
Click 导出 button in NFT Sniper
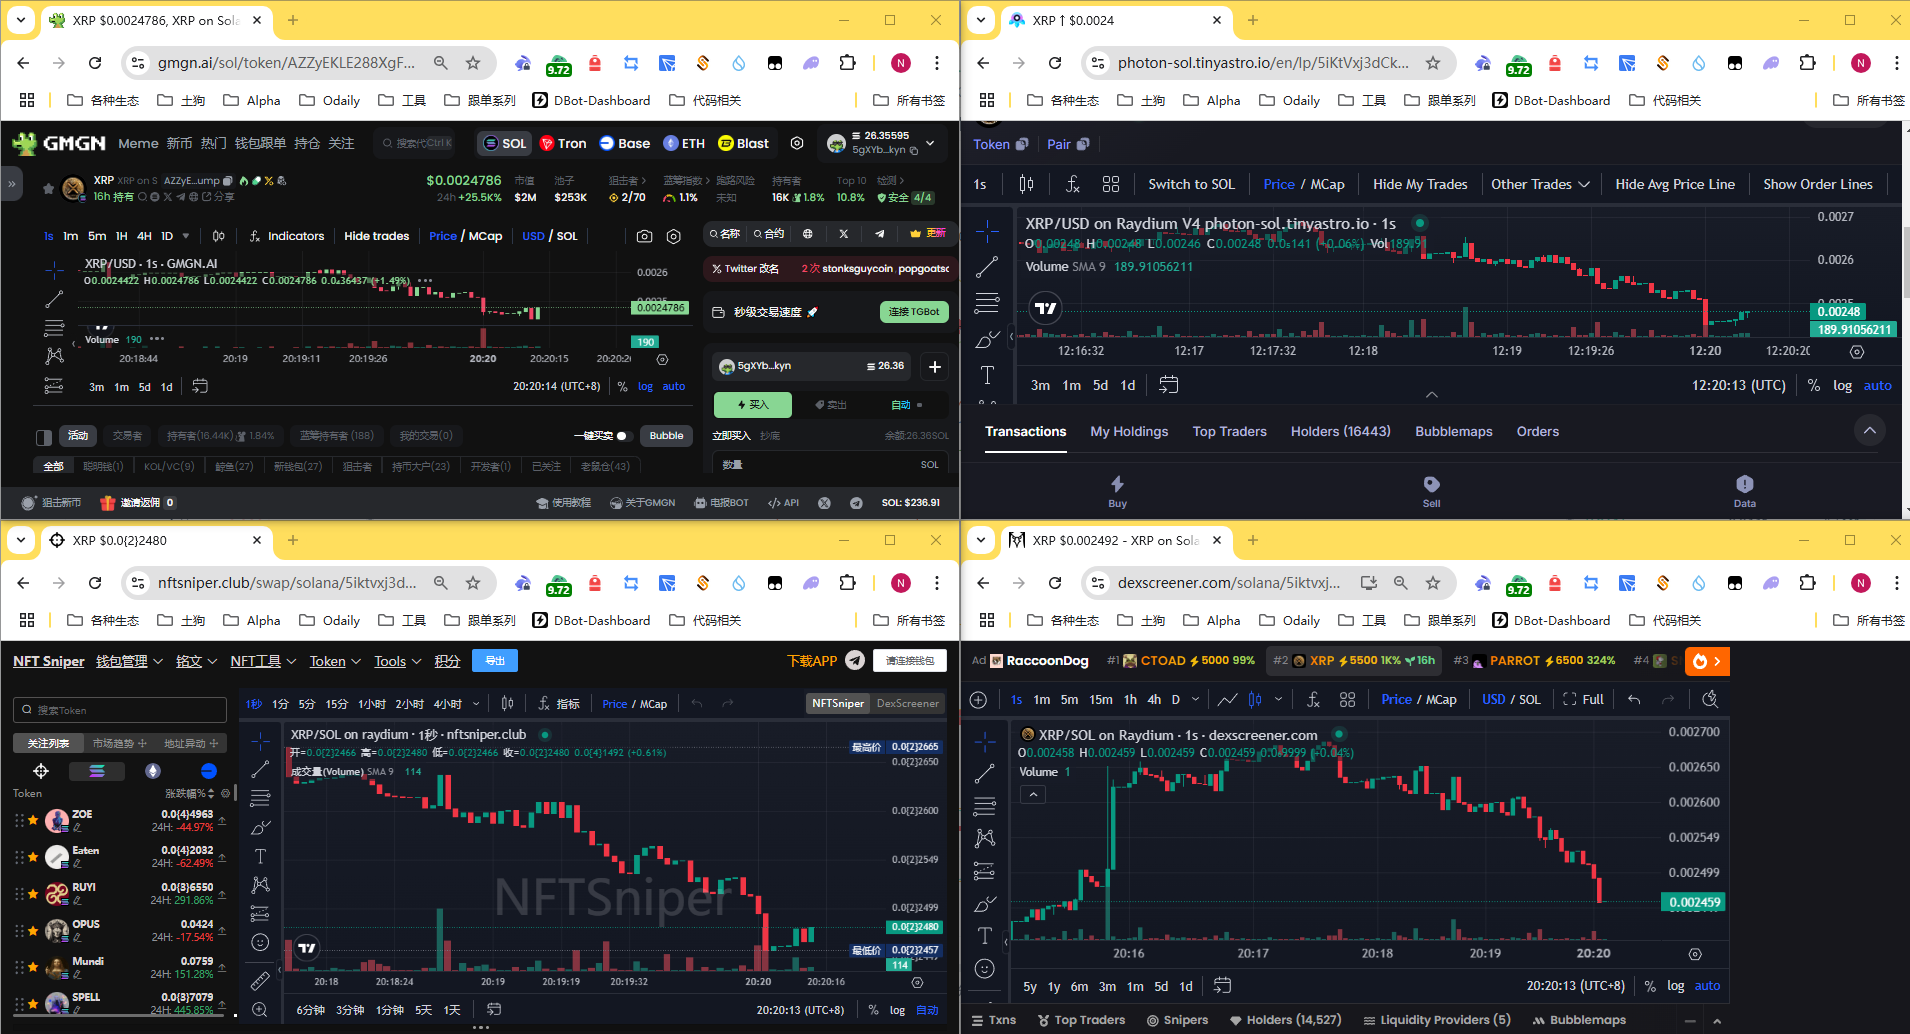pyautogui.click(x=495, y=661)
